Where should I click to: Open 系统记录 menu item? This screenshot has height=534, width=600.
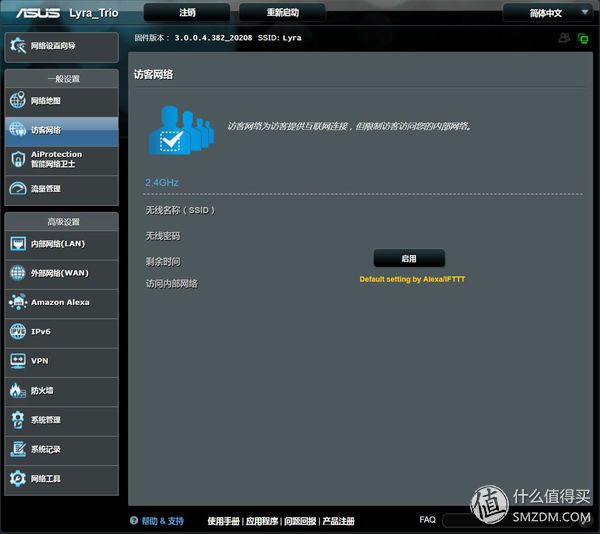[x=62, y=450]
